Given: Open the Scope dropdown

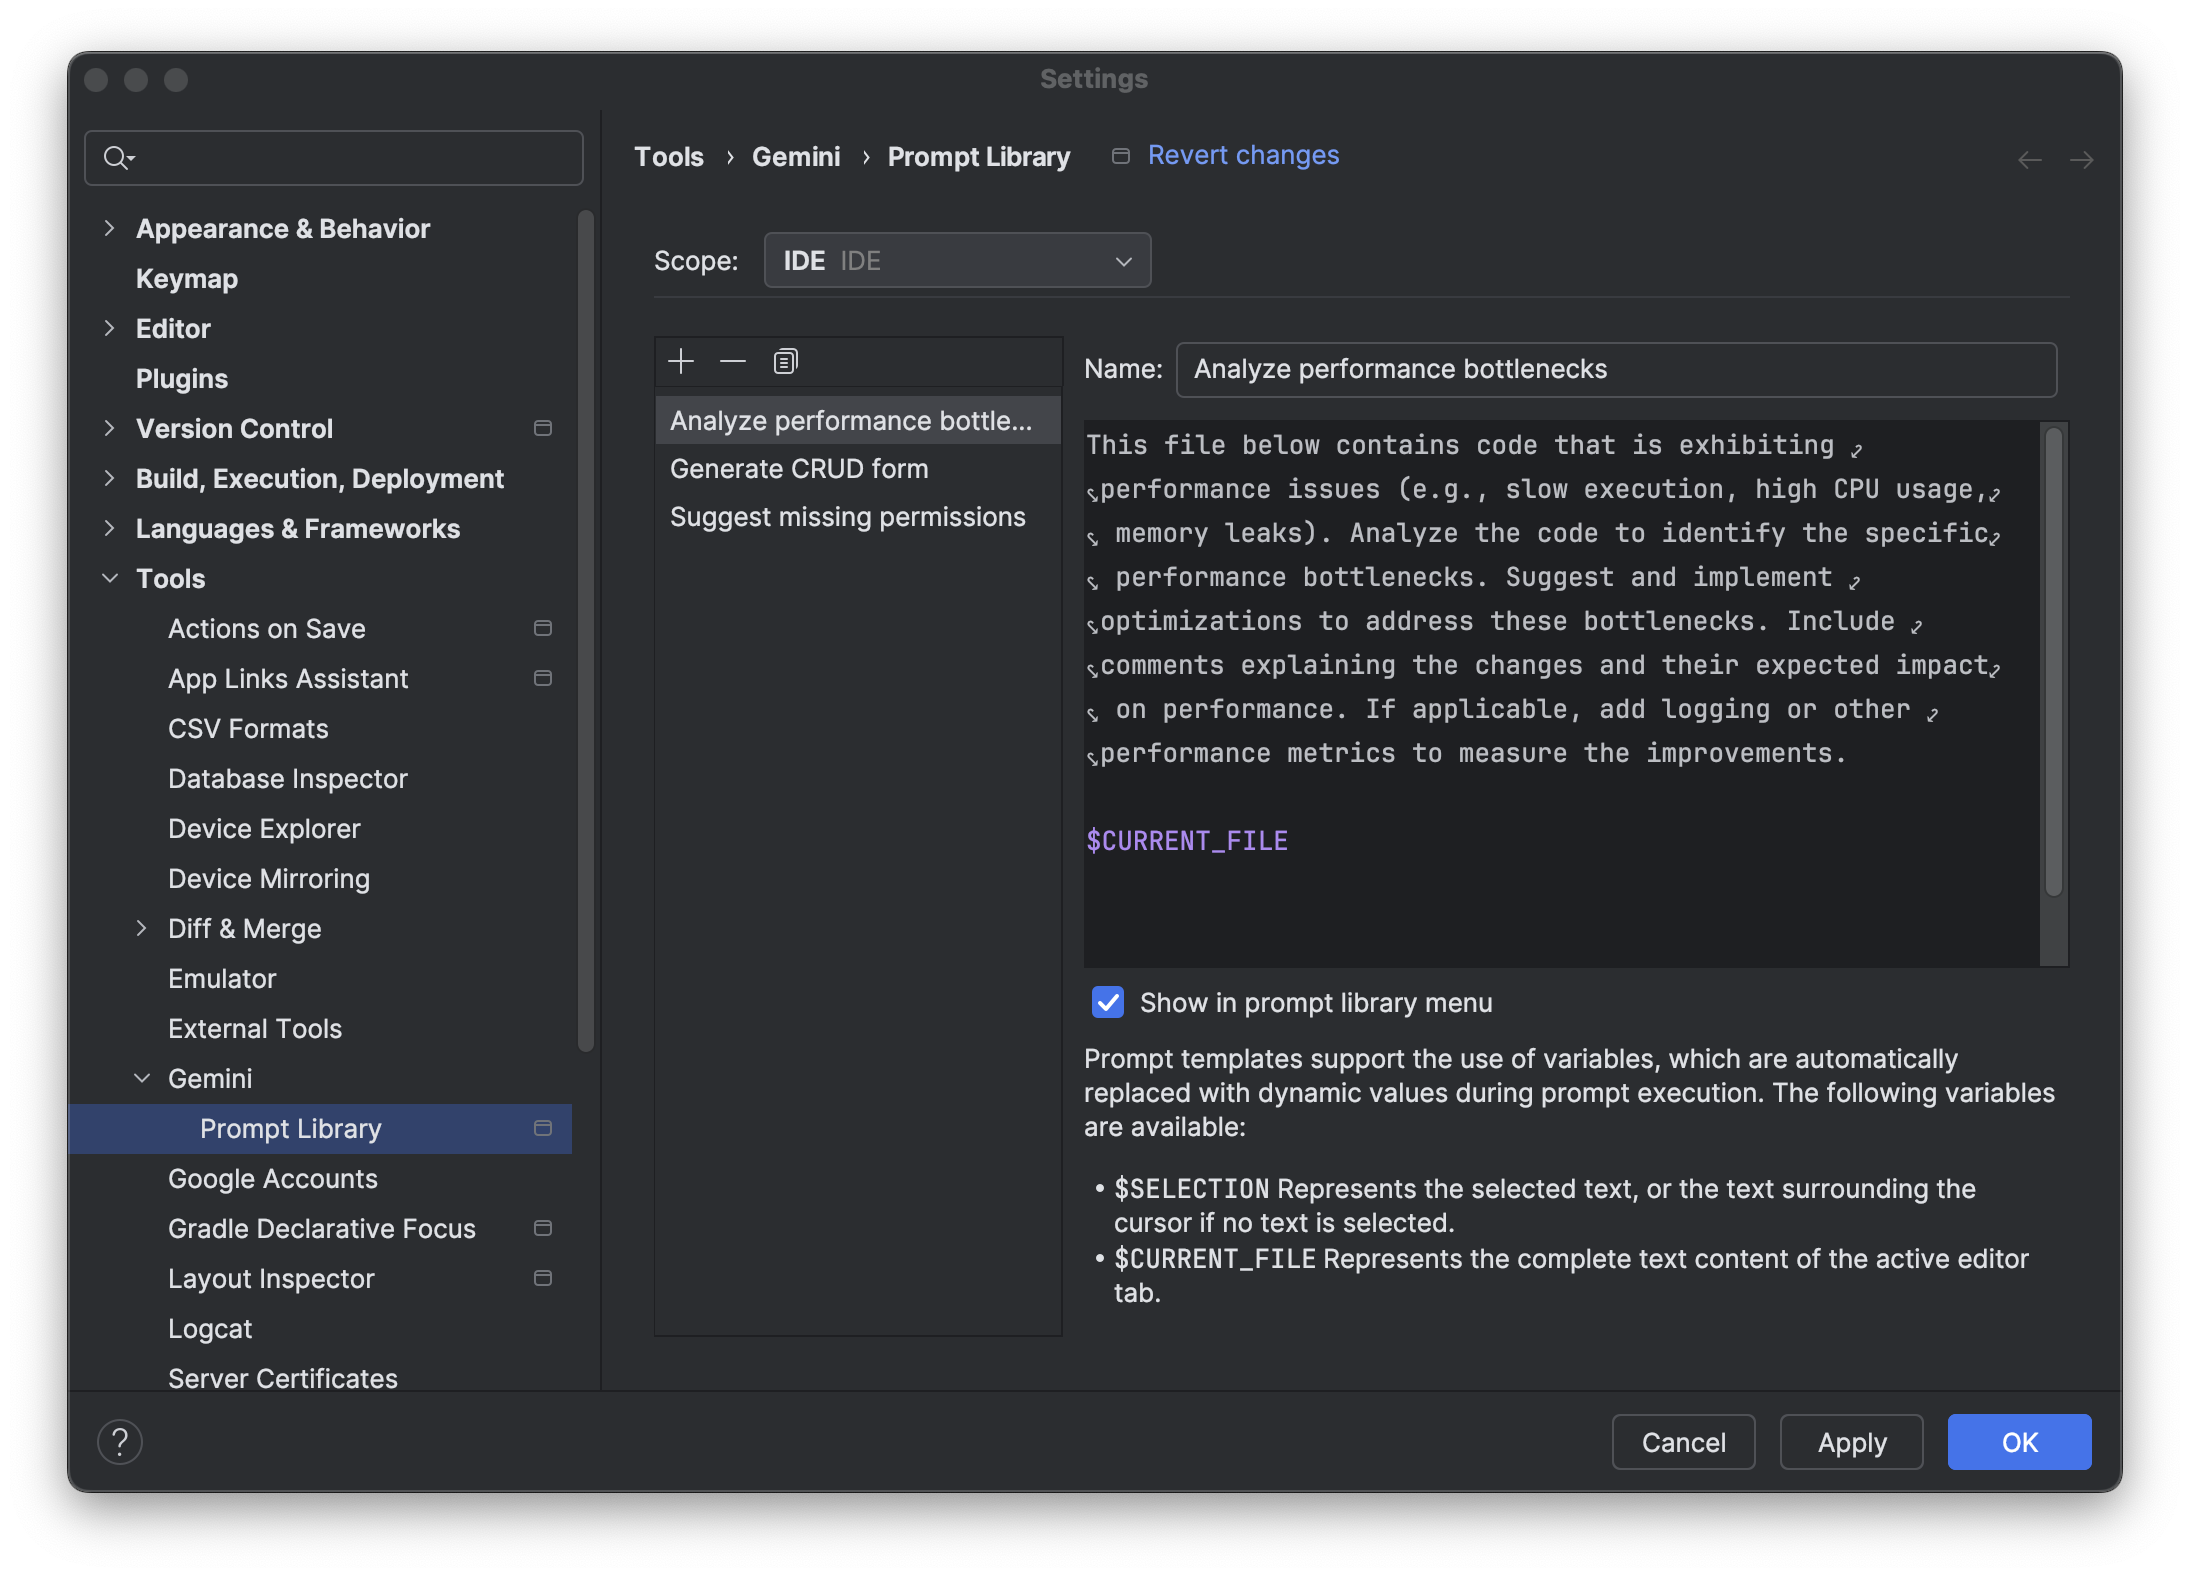Looking at the screenshot, I should tap(956, 259).
